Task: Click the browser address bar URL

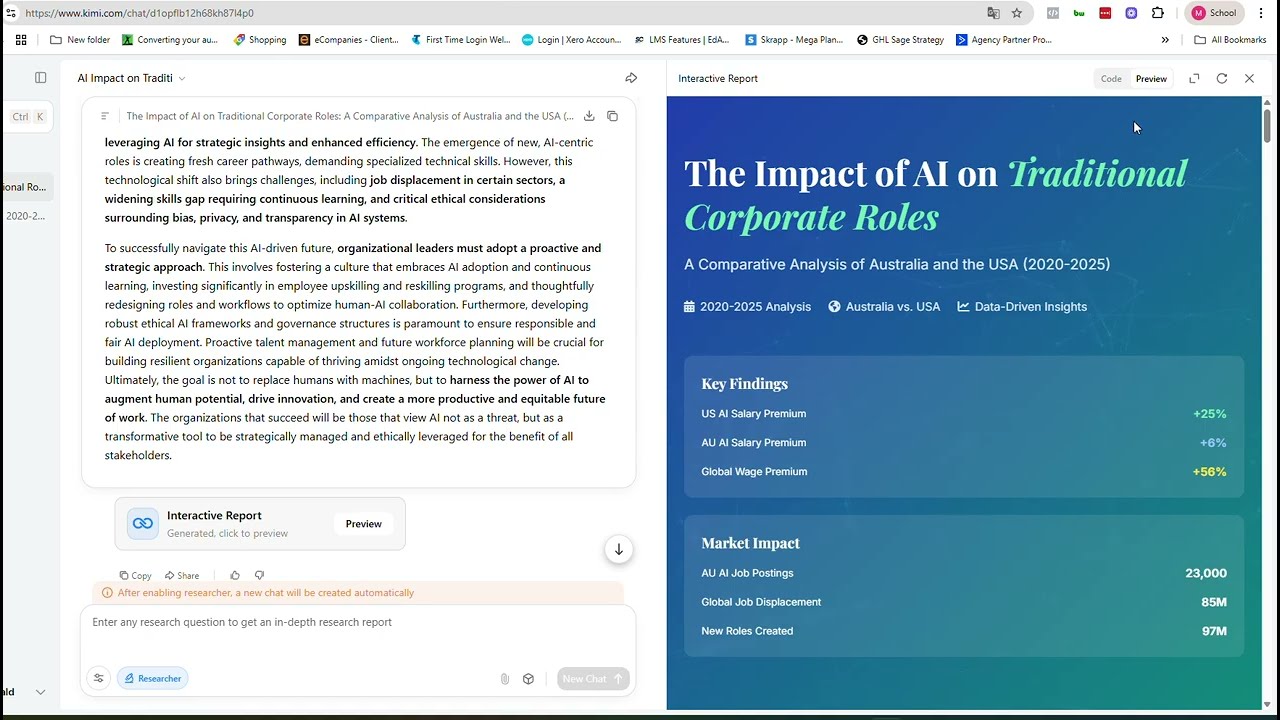Action: [140, 13]
